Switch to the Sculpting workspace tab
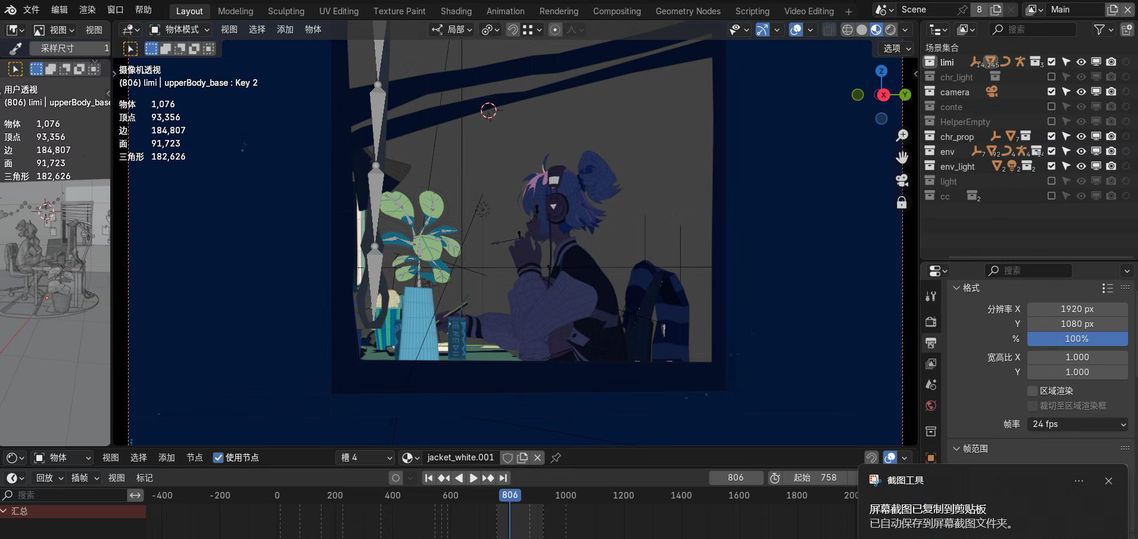The height and width of the screenshot is (539, 1138). click(286, 11)
